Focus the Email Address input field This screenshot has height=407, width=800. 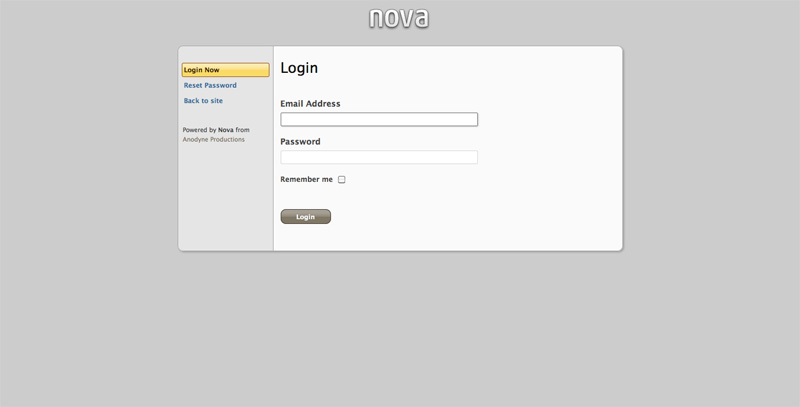tap(379, 120)
